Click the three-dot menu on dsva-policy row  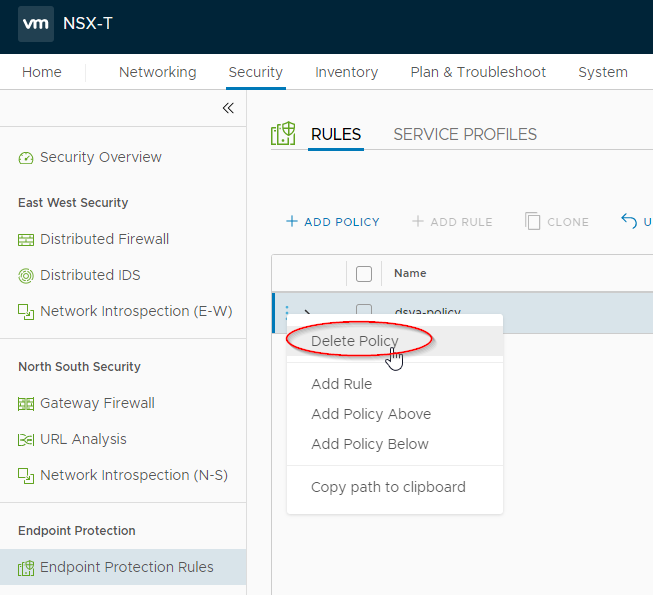tap(287, 312)
